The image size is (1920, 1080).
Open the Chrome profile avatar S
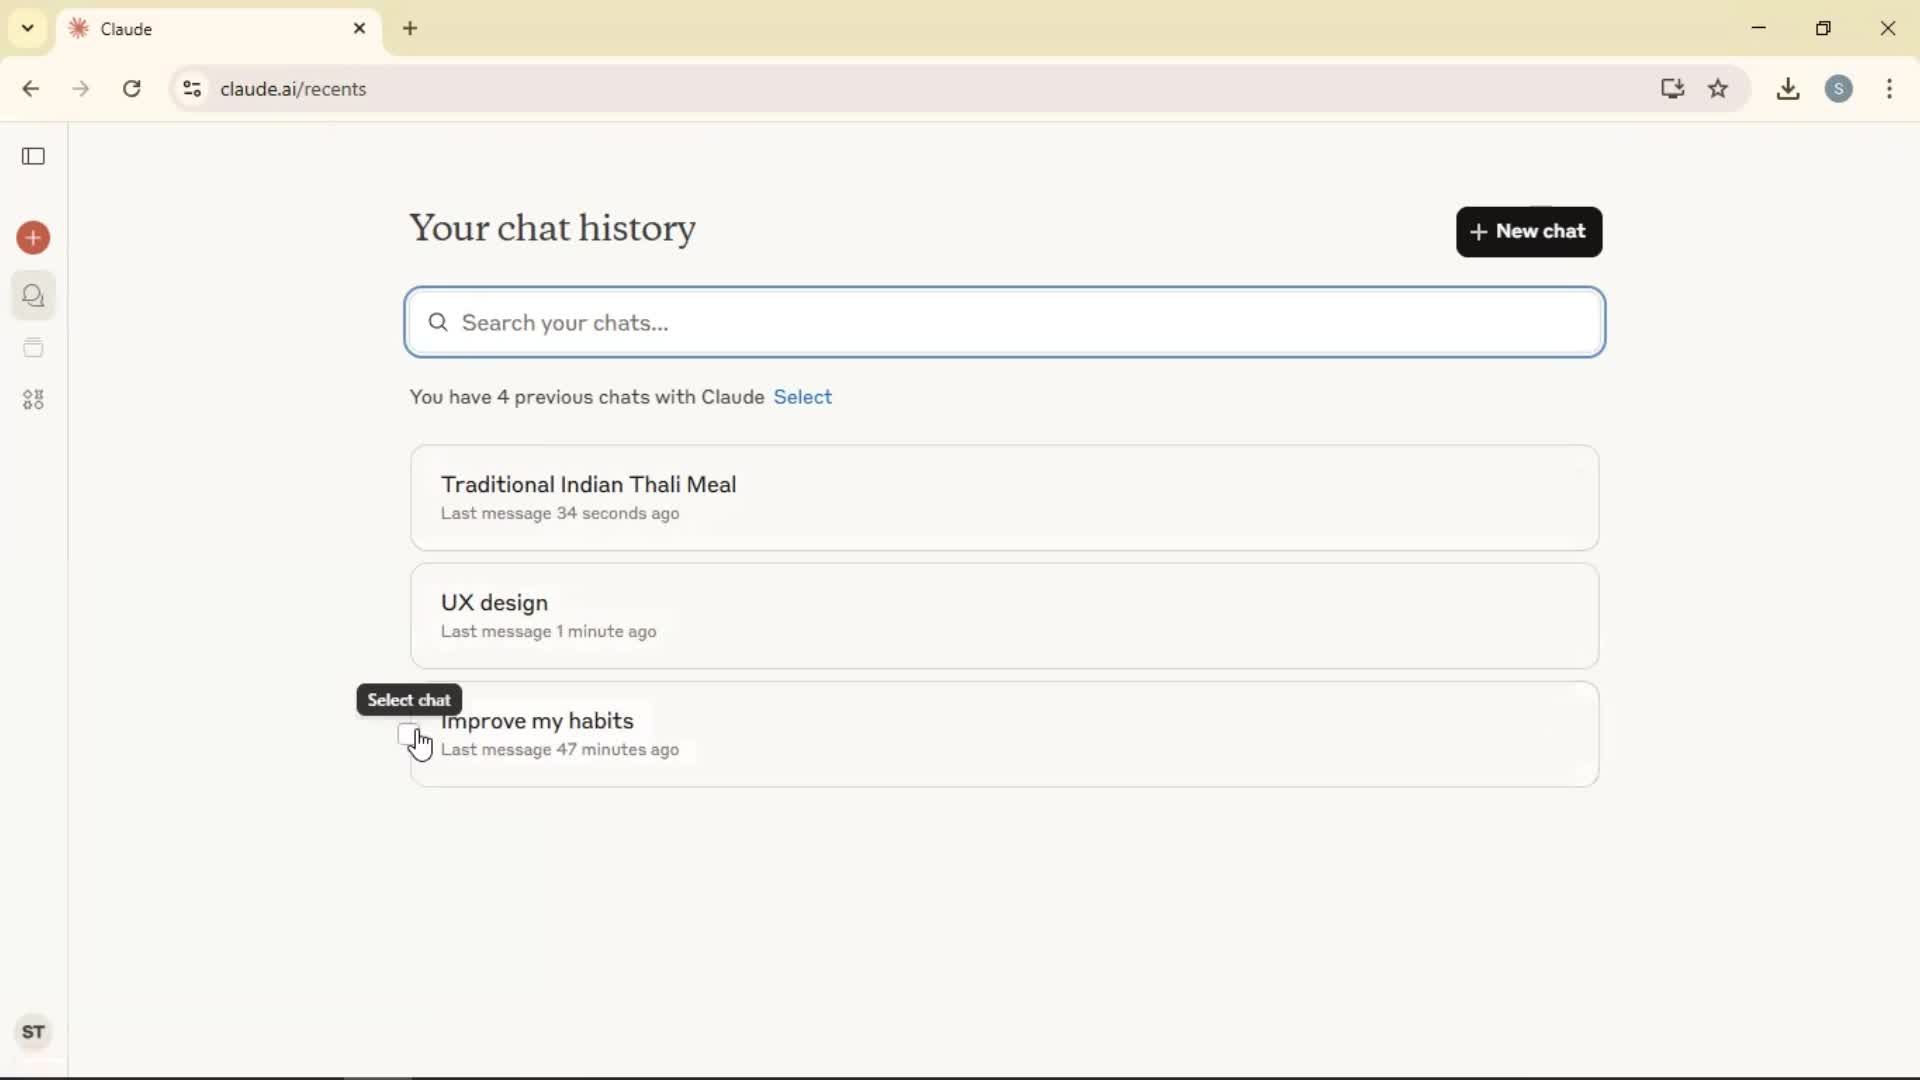tap(1839, 89)
